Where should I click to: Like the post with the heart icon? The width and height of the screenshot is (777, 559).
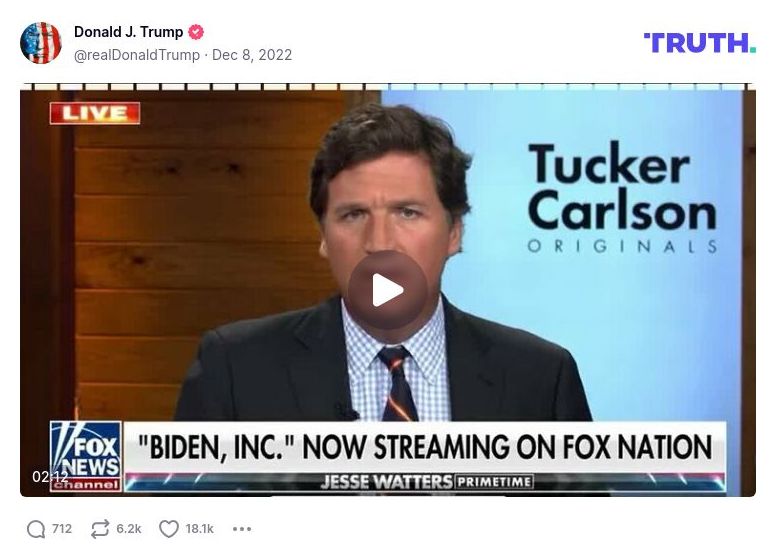[169, 529]
